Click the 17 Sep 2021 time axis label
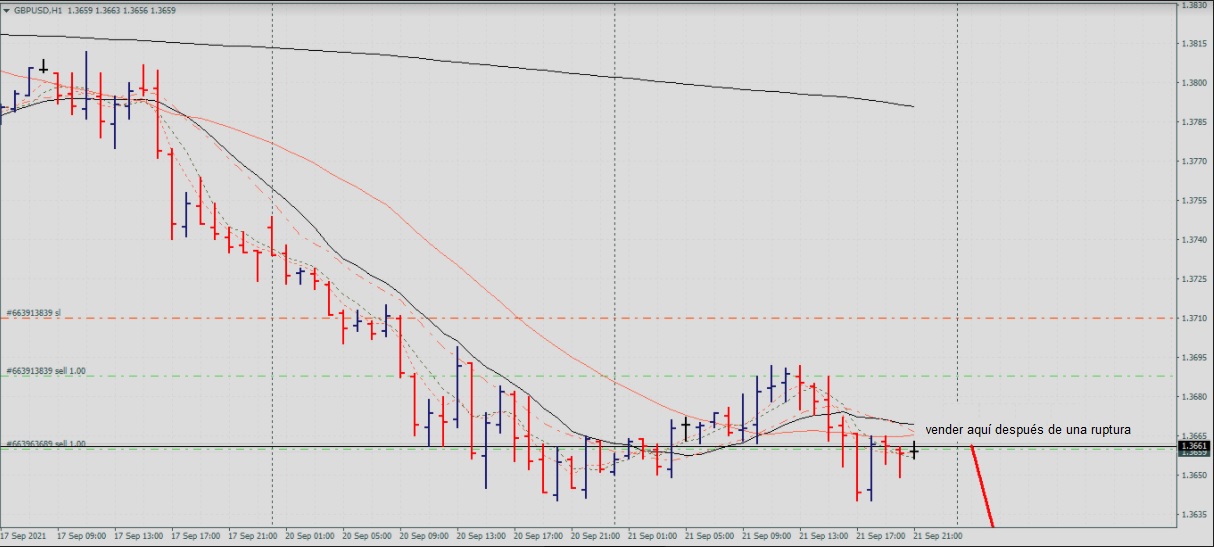 click(25, 536)
